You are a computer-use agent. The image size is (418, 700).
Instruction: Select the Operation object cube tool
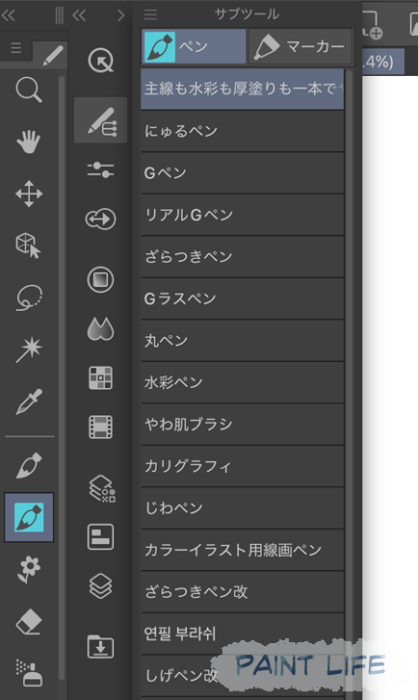tap(28, 245)
